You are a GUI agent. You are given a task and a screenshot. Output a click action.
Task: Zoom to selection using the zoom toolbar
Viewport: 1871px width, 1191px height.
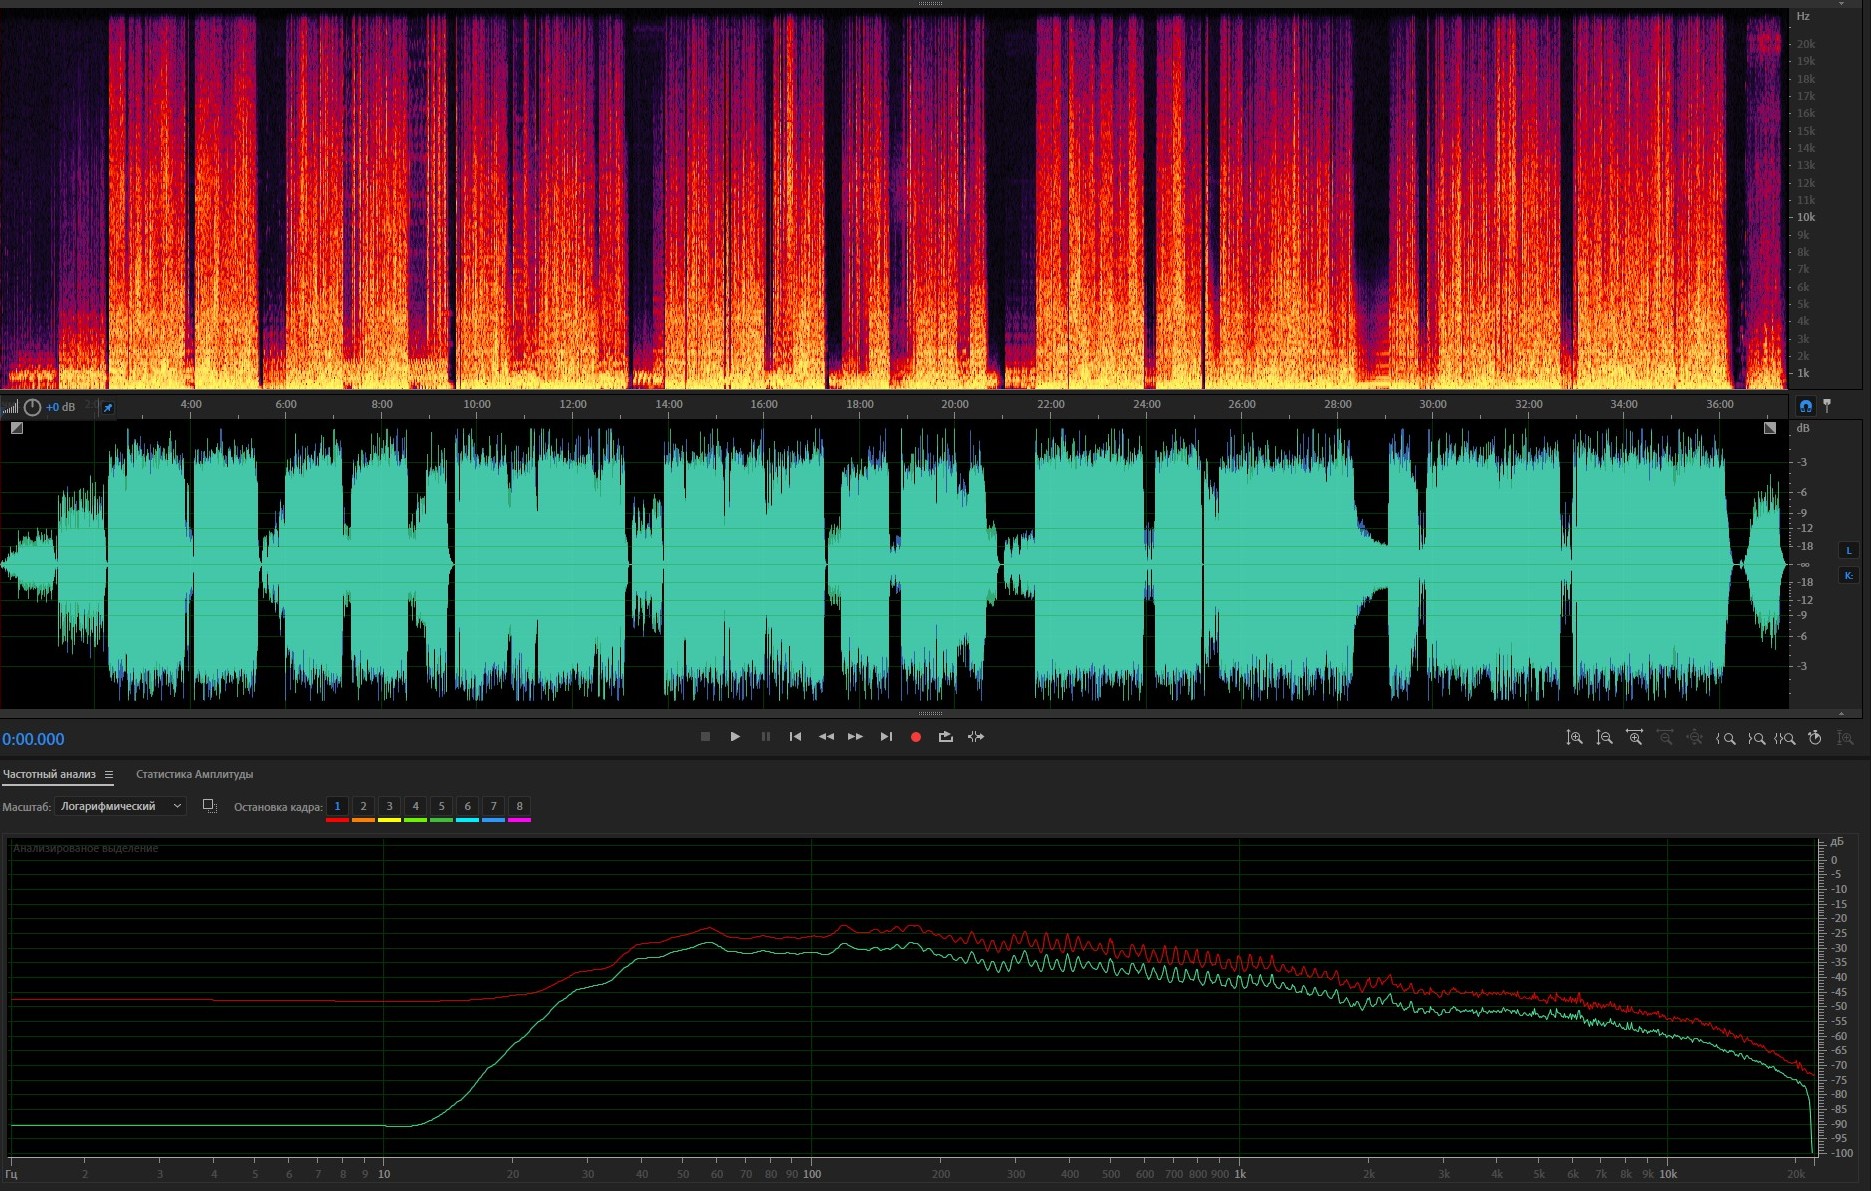coord(1786,738)
